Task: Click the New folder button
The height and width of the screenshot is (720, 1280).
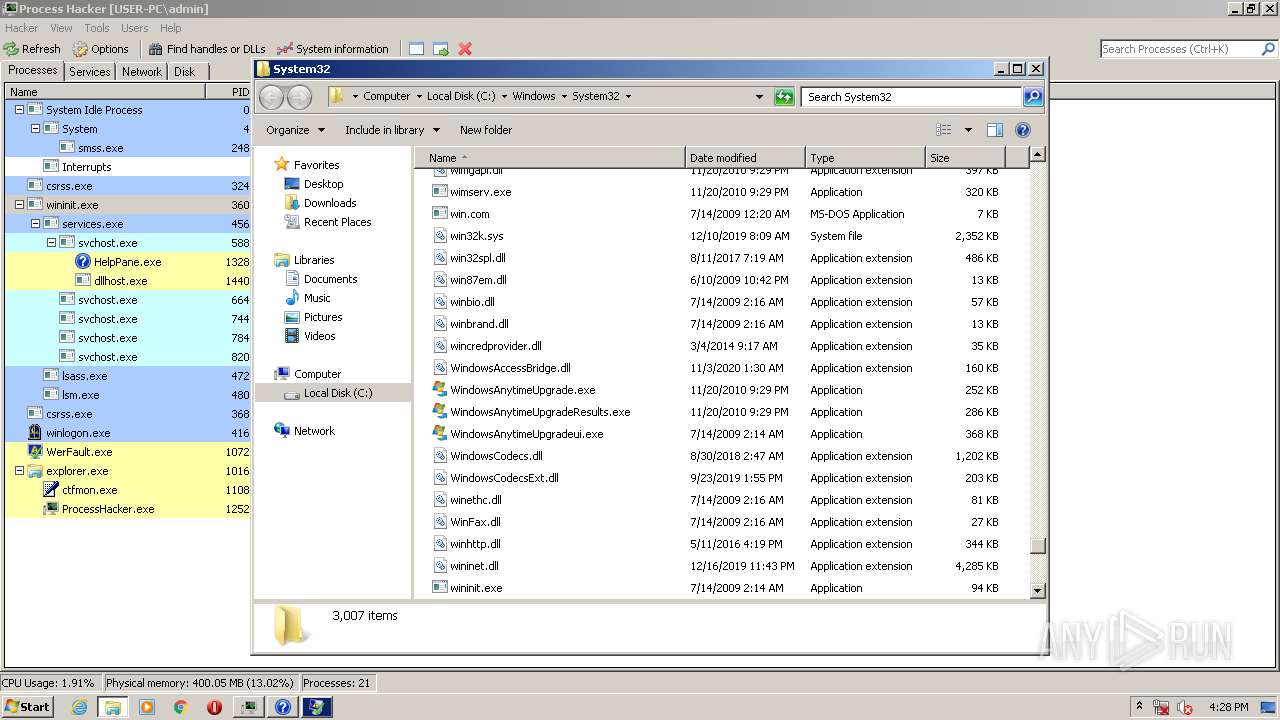Action: click(x=486, y=130)
